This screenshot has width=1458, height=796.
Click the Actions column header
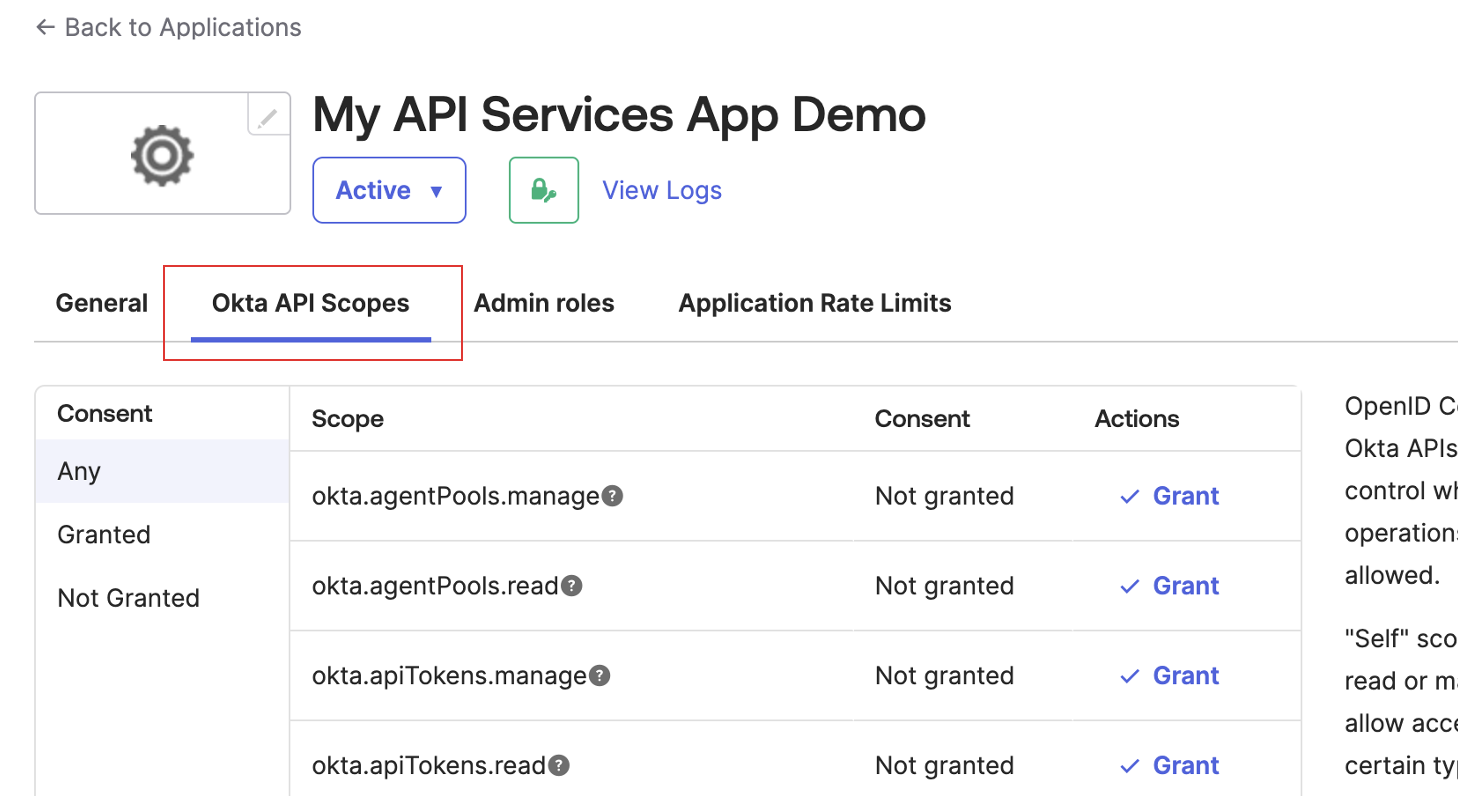[x=1137, y=419]
